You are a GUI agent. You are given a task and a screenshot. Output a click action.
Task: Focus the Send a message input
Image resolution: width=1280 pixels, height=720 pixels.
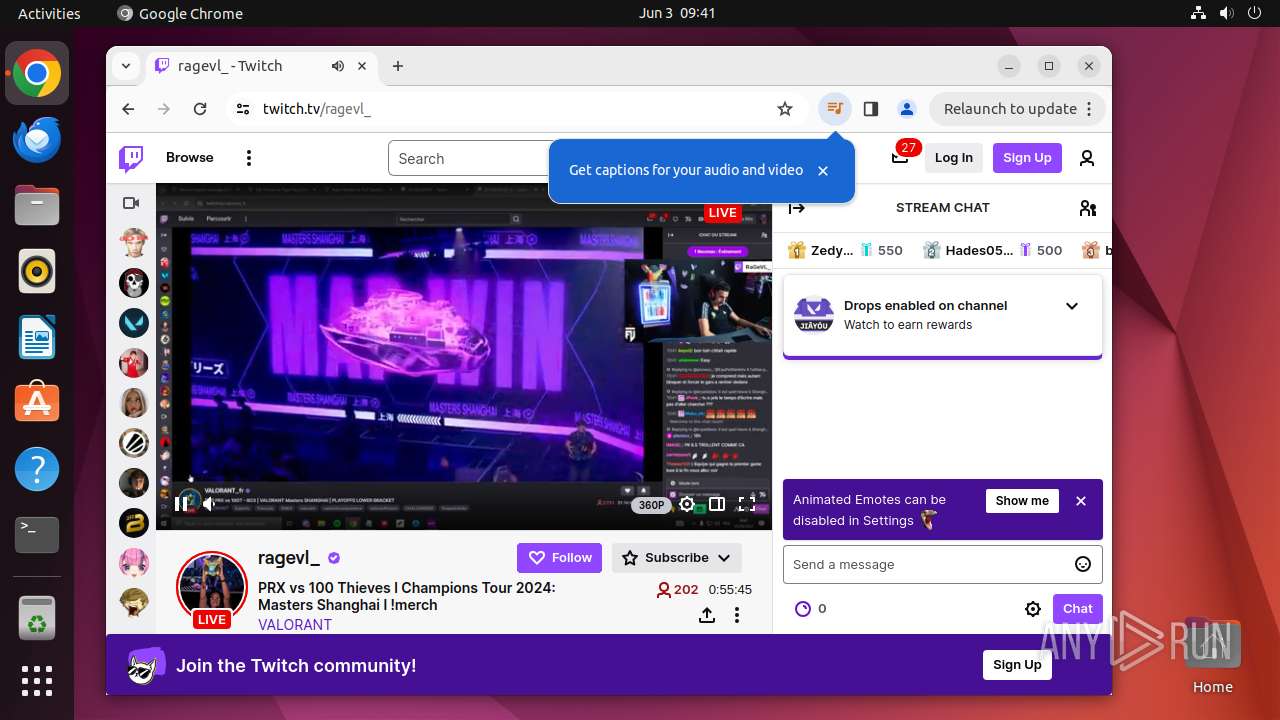click(x=943, y=564)
